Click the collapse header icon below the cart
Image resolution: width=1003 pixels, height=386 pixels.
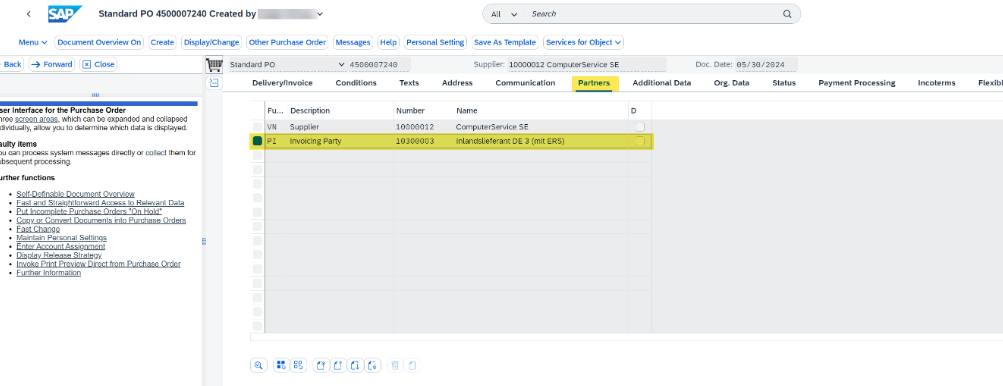(214, 83)
